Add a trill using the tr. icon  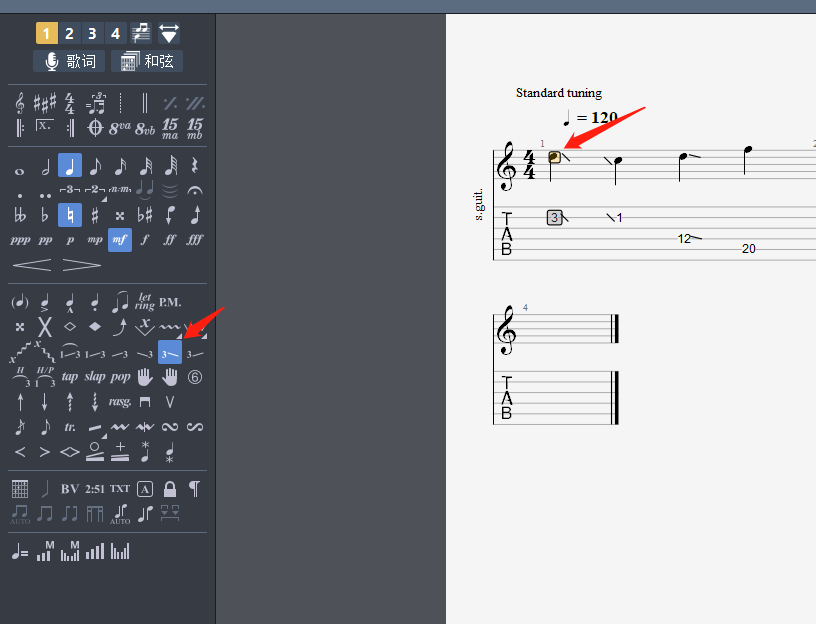70,427
